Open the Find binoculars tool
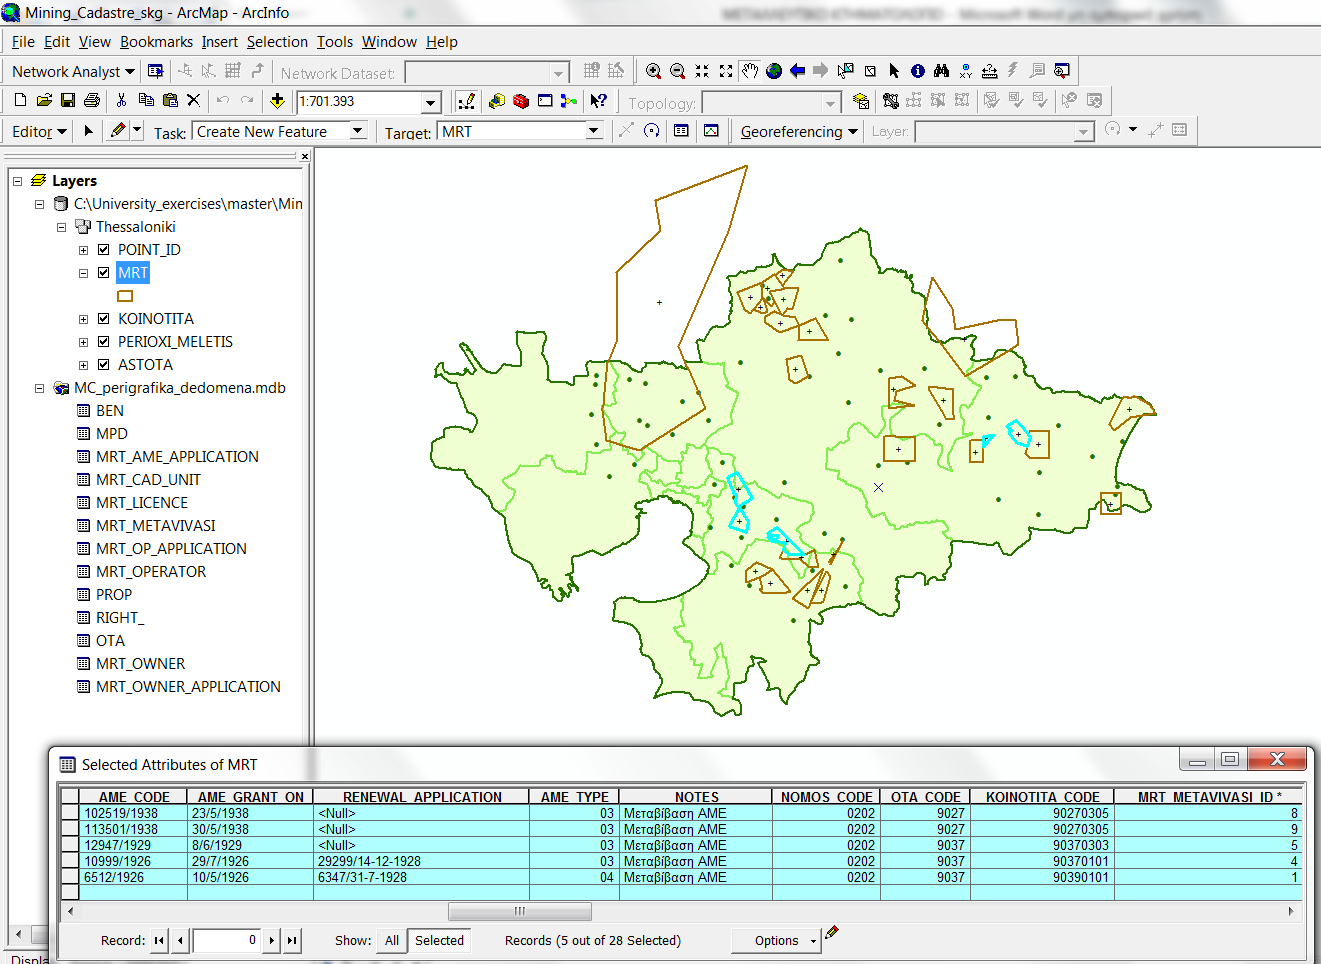The height and width of the screenshot is (964, 1321). pyautogui.click(x=941, y=71)
